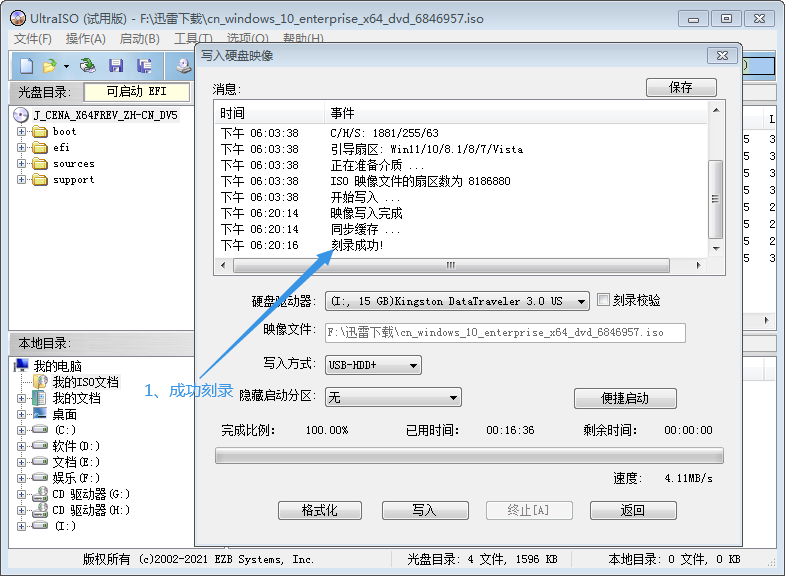Click the 软件(D:) drive icon
785x576 pixels.
click(x=40, y=445)
